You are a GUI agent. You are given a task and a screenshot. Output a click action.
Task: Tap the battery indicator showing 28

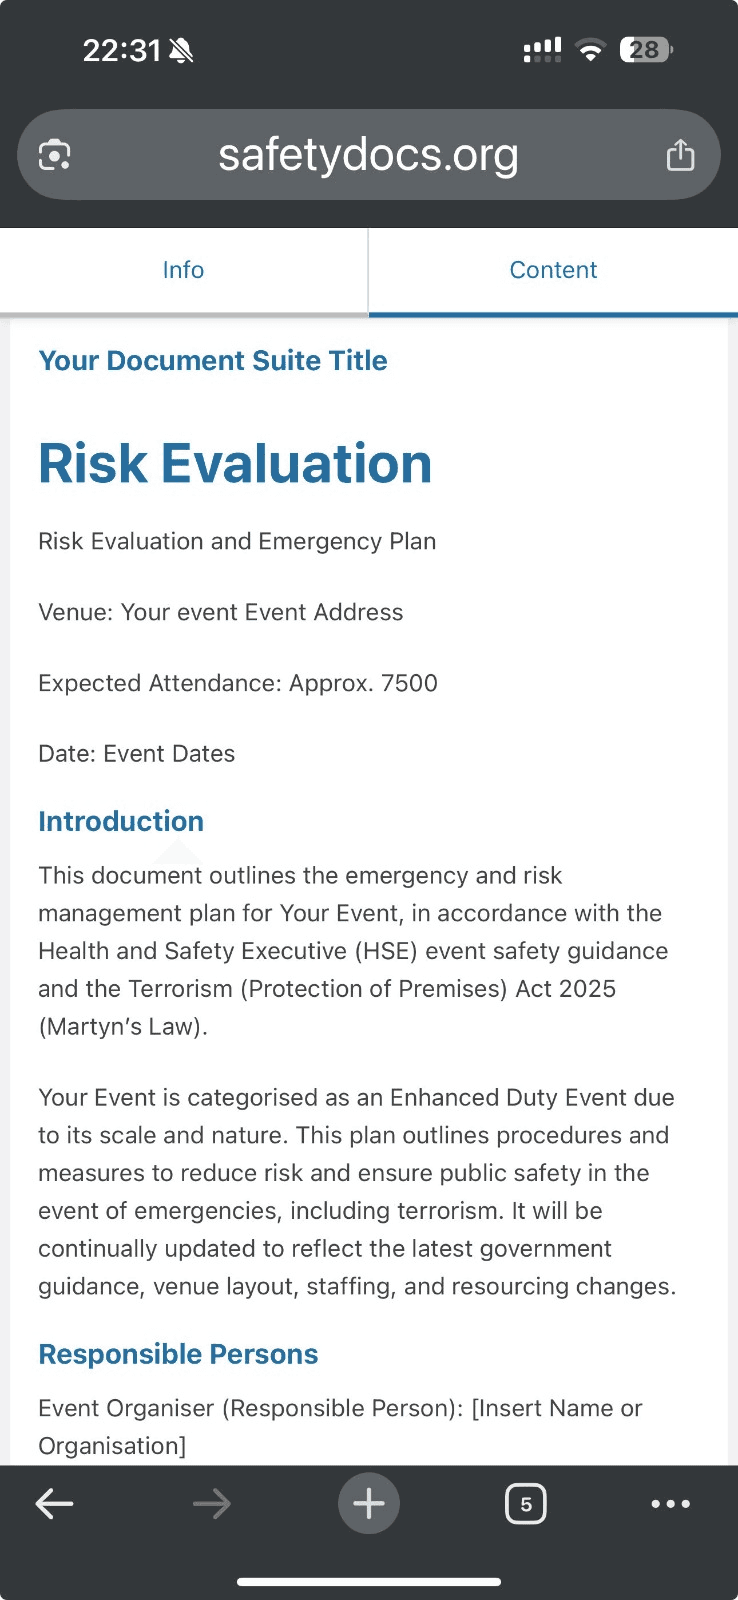pos(646,50)
